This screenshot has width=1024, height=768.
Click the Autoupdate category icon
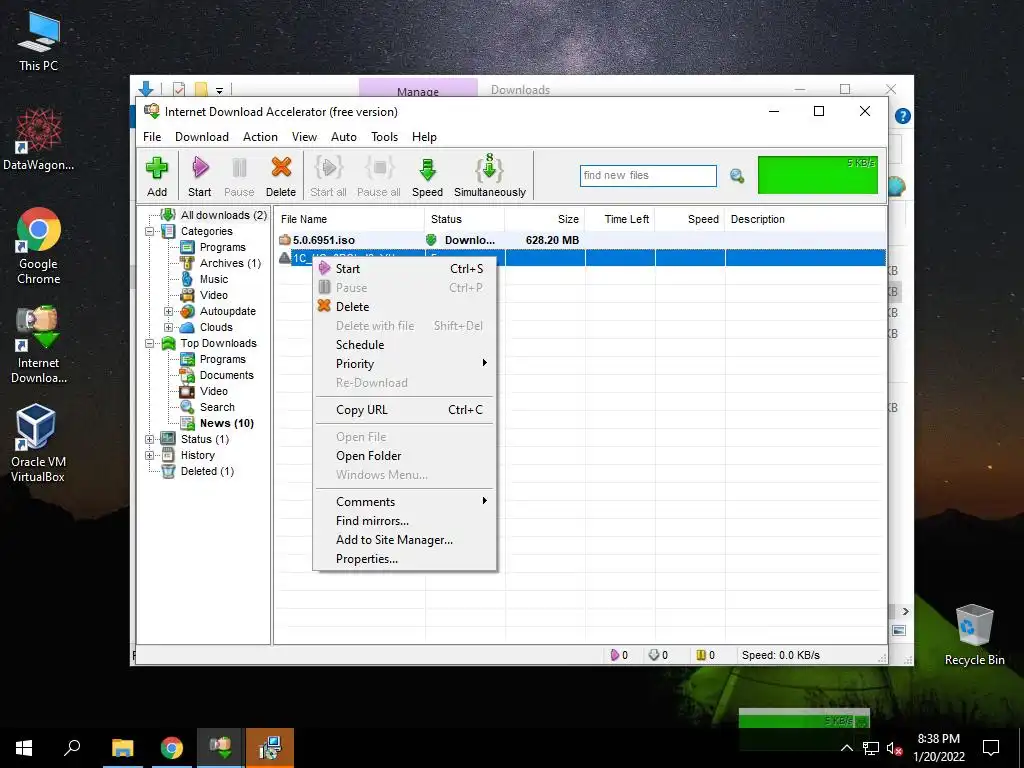click(x=187, y=312)
